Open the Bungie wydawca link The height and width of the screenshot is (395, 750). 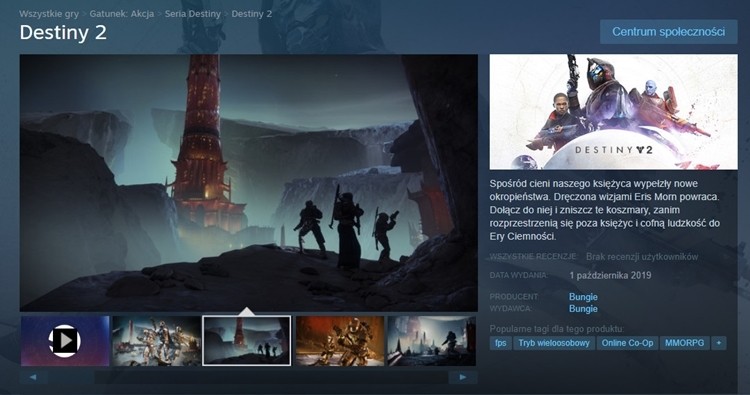(583, 309)
